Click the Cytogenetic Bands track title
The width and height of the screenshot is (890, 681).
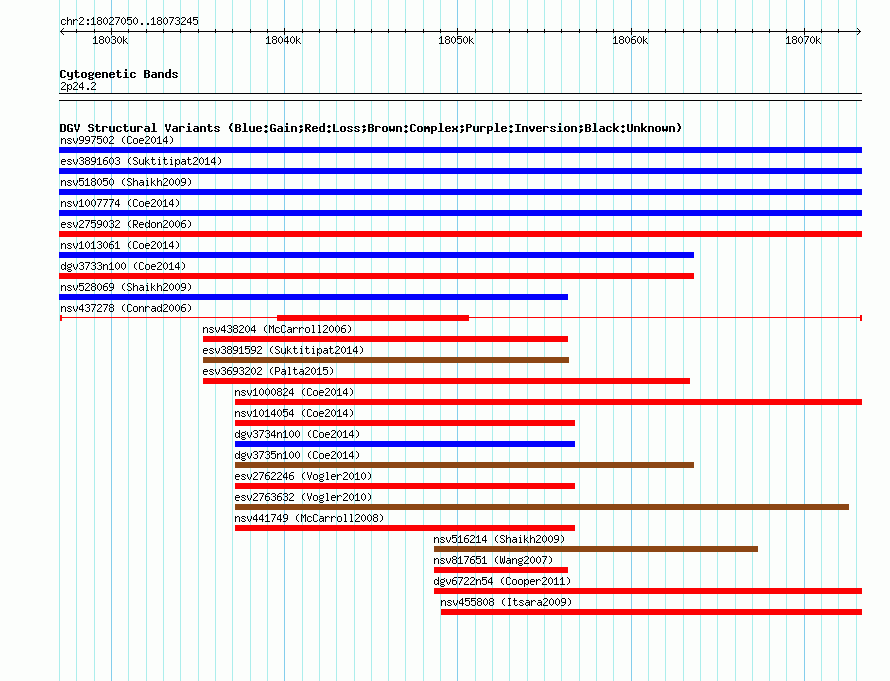pyautogui.click(x=119, y=74)
